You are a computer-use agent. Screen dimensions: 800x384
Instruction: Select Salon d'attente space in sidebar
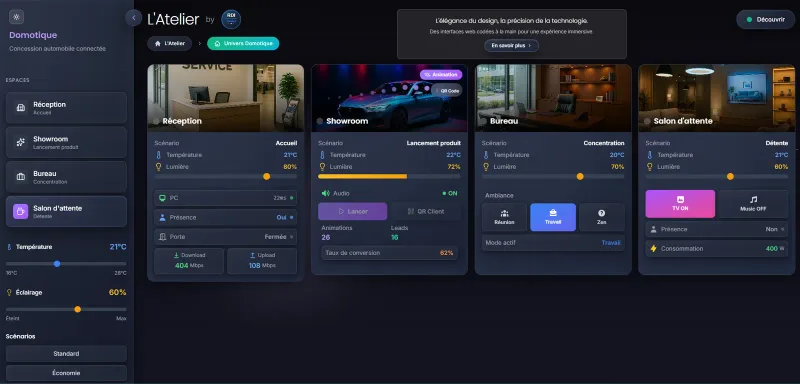(x=66, y=211)
